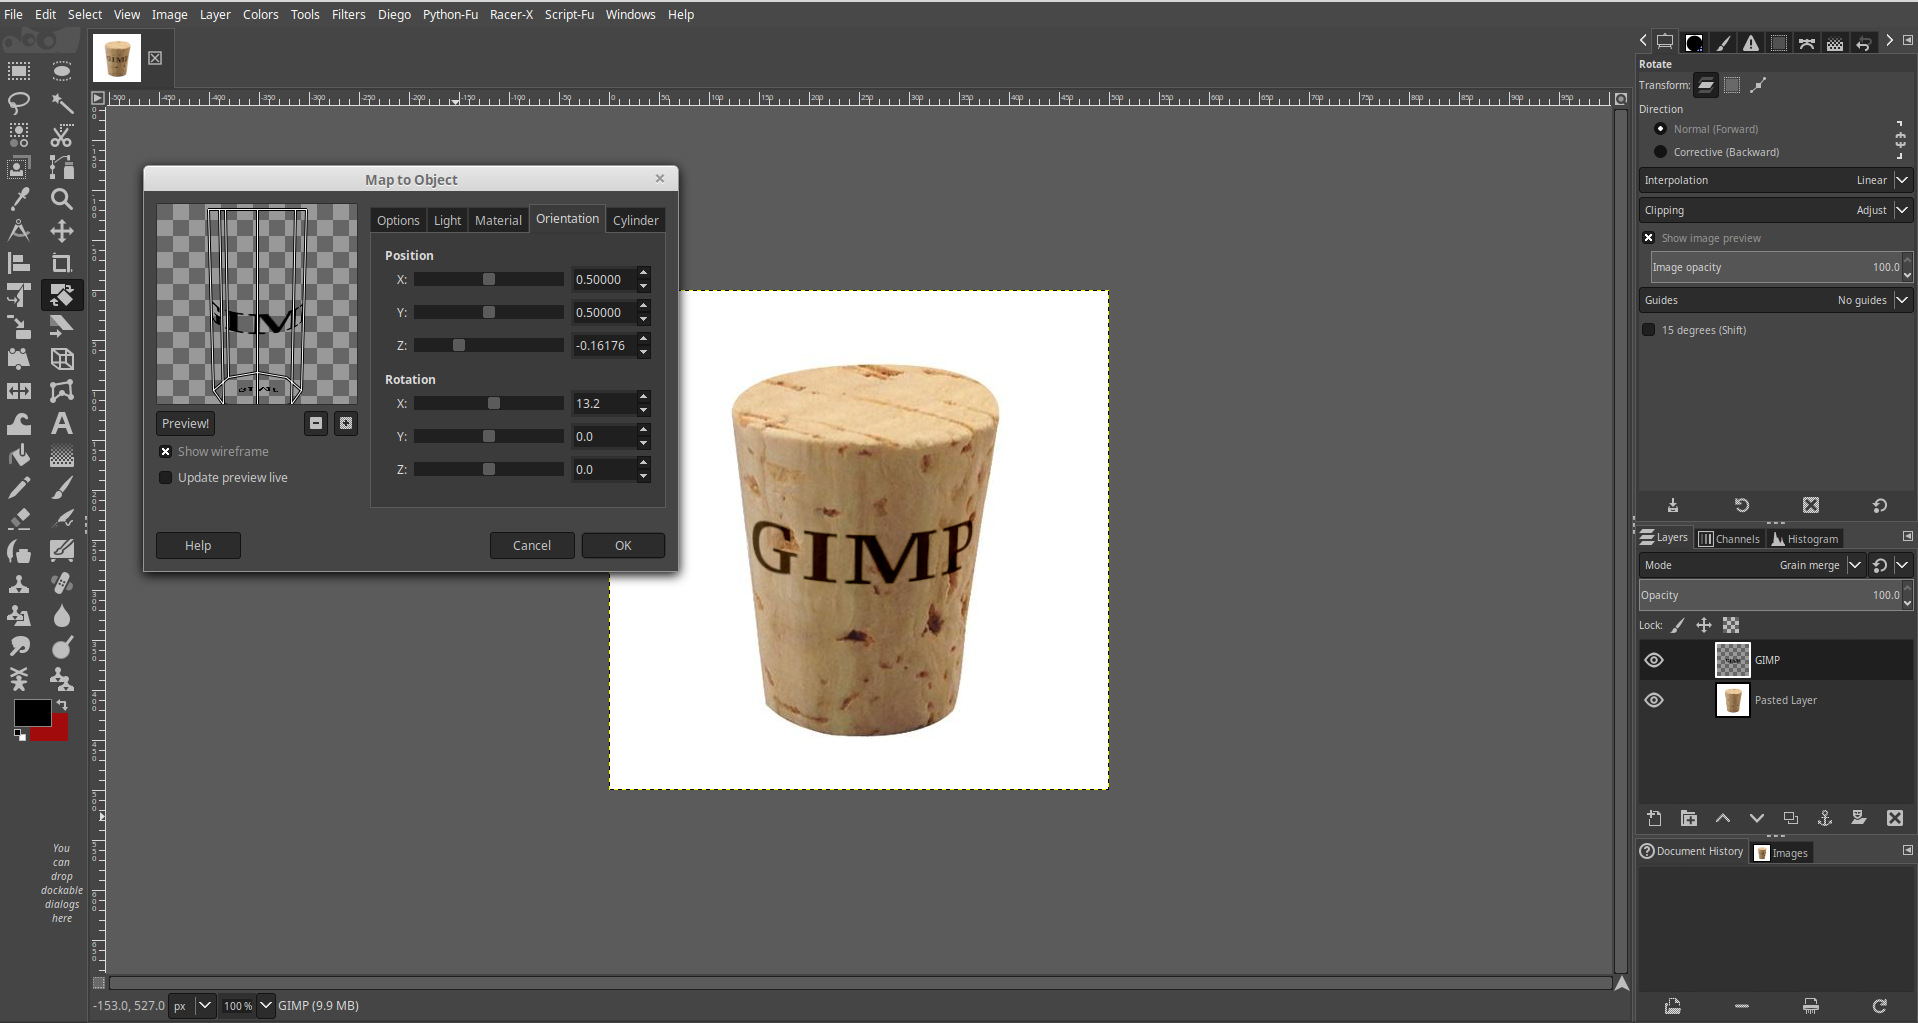Open Help for Map to Object
The image size is (1918, 1023).
tap(198, 545)
